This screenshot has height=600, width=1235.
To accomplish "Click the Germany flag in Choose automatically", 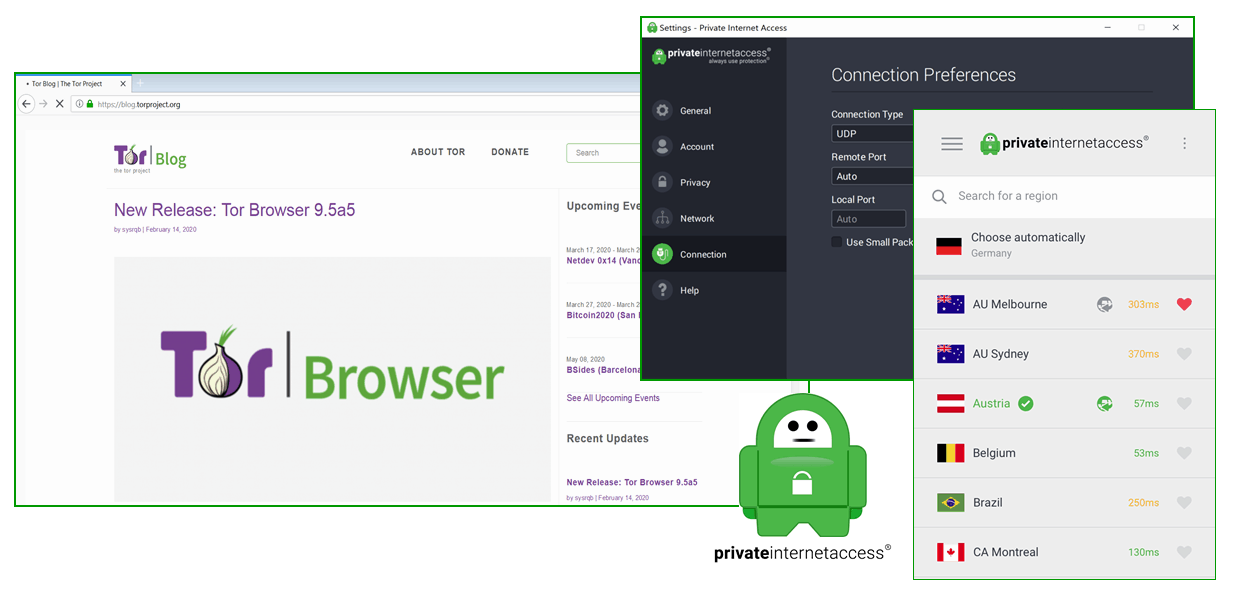I will click(949, 246).
